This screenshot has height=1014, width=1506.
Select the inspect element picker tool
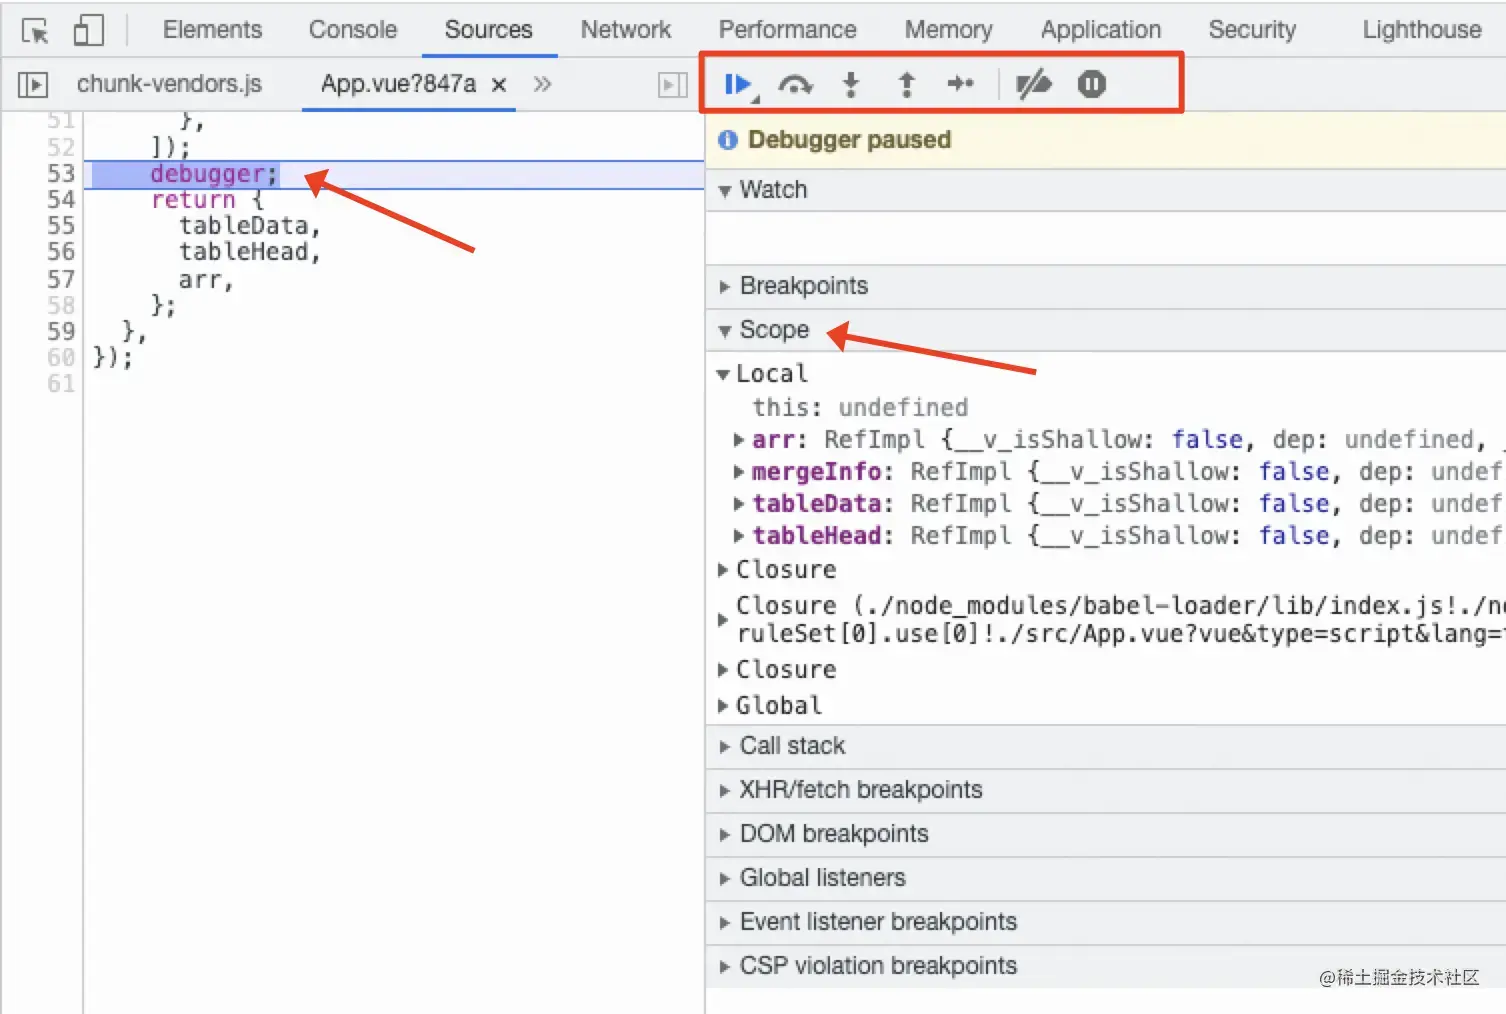pos(33,29)
